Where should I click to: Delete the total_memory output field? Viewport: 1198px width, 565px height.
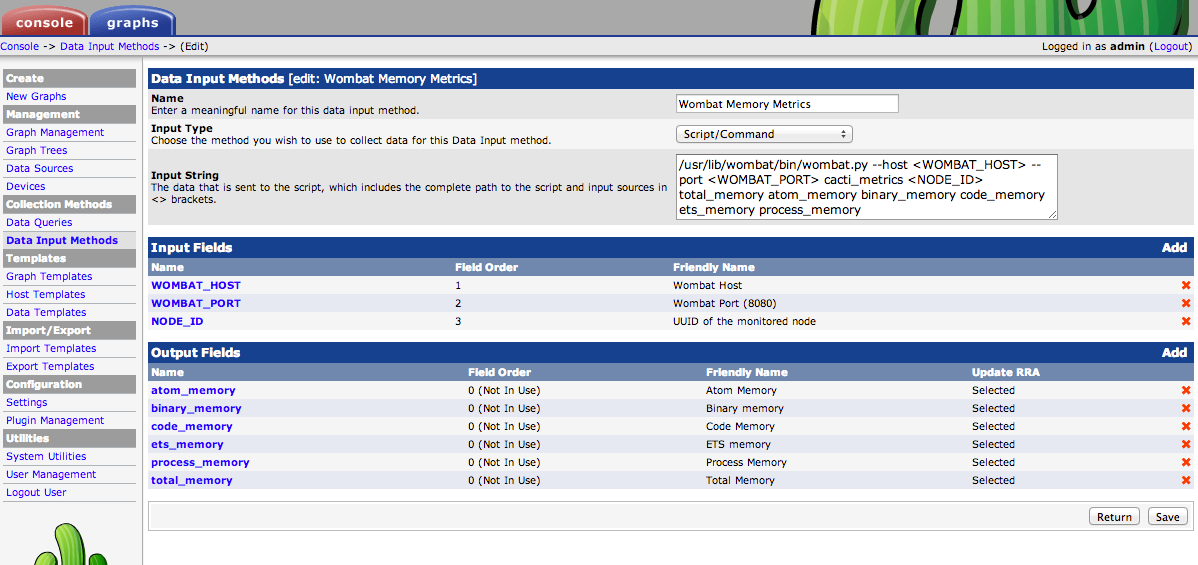[x=1186, y=480]
